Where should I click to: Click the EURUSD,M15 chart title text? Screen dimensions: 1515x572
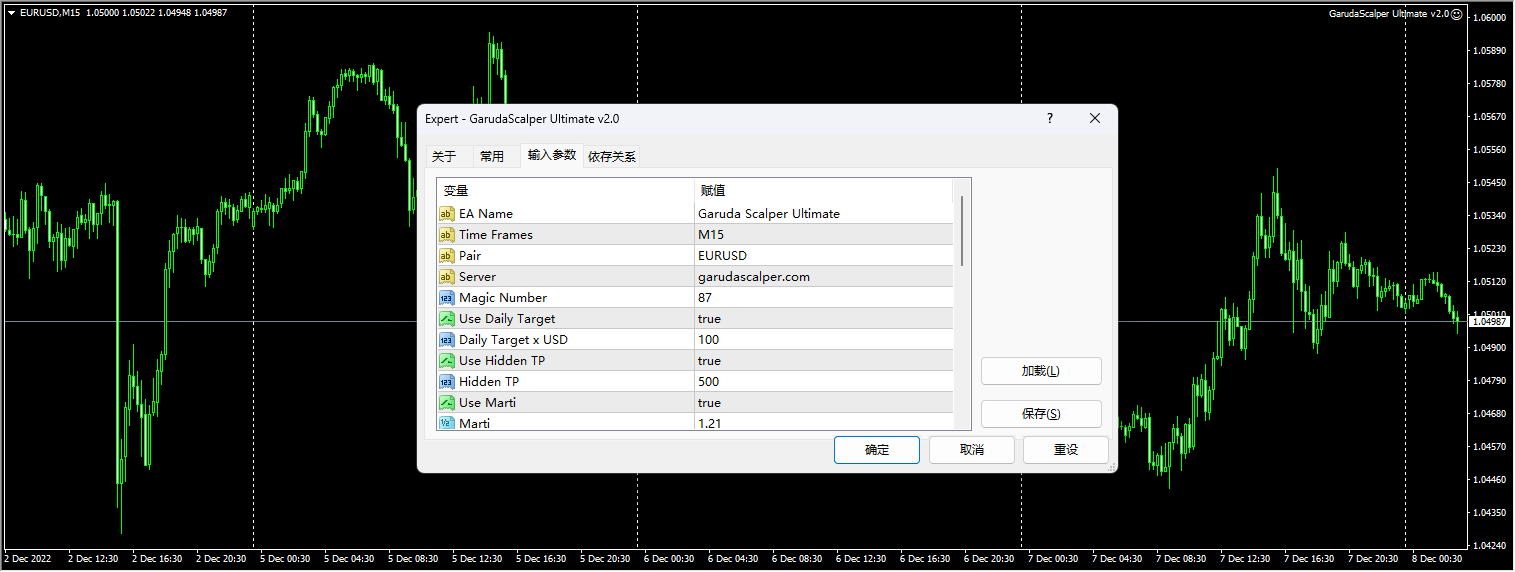[50, 13]
